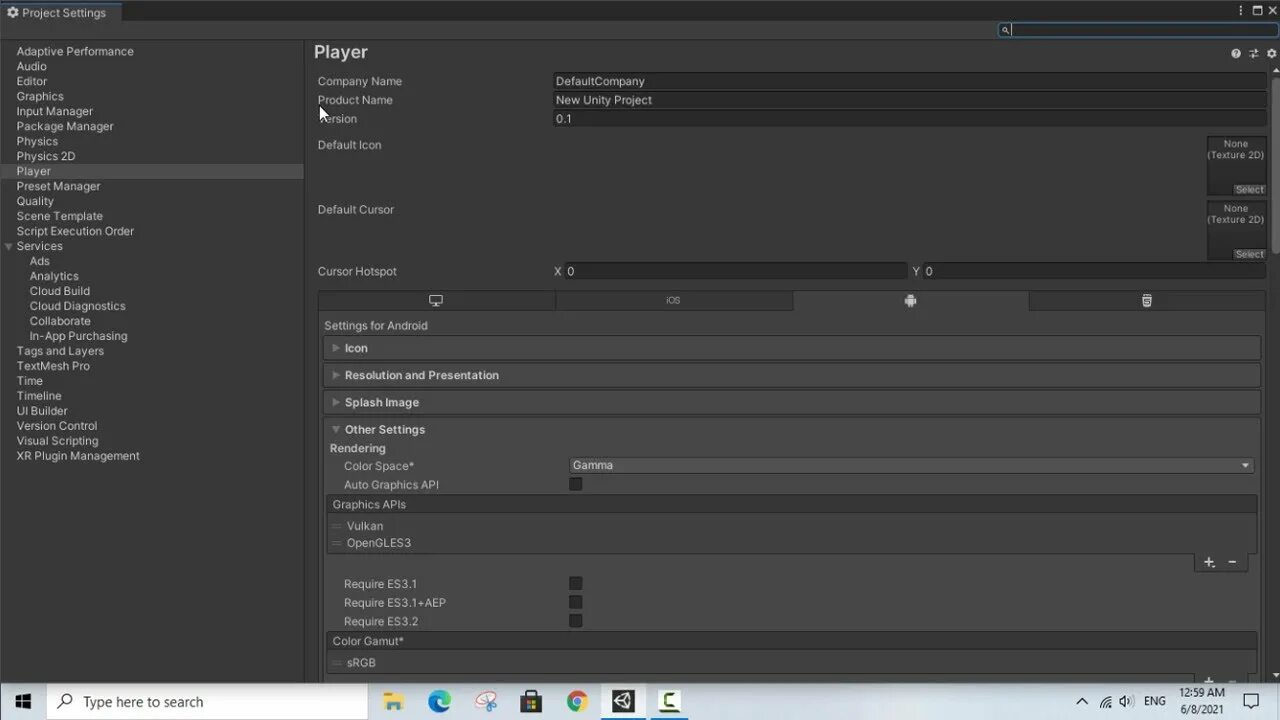Open File Explorer from the taskbar
Image resolution: width=1280 pixels, height=720 pixels.
(393, 701)
